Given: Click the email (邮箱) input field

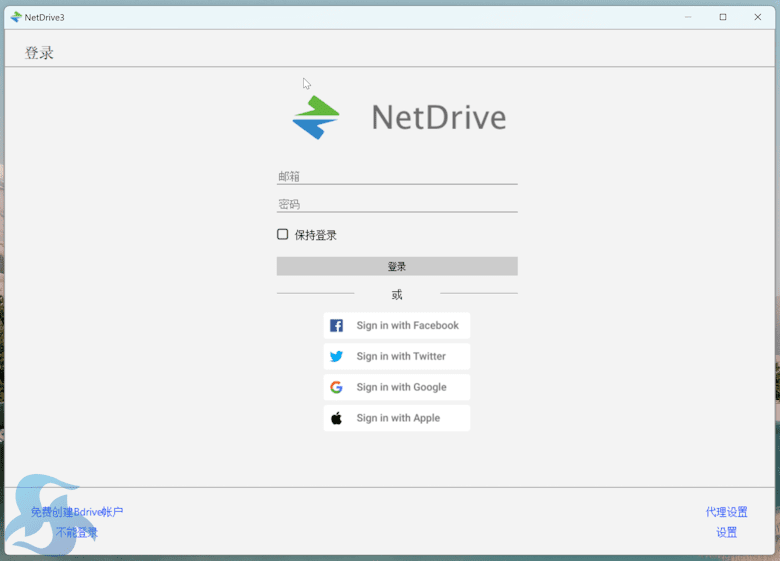Looking at the screenshot, I should (397, 177).
